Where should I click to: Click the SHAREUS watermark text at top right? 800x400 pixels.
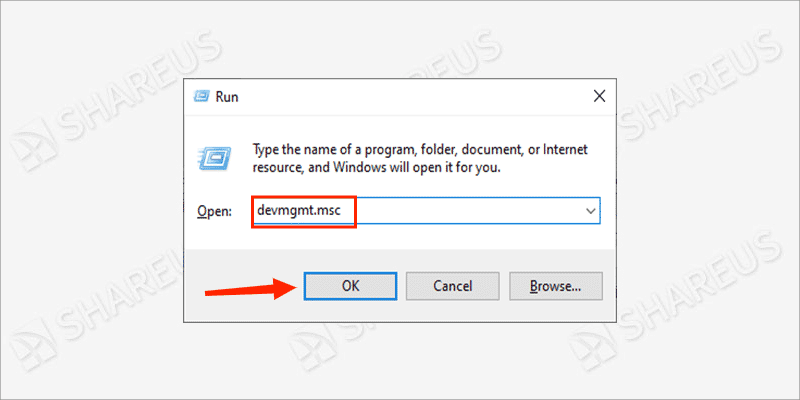pos(700,85)
